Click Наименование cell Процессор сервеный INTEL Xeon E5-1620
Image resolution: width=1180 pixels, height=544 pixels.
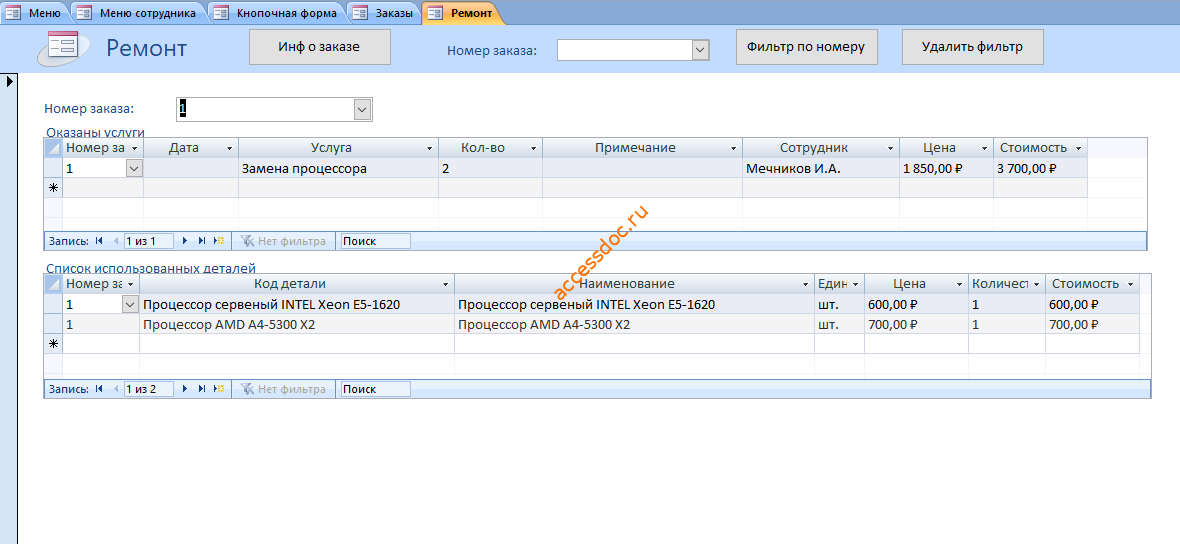(634, 305)
